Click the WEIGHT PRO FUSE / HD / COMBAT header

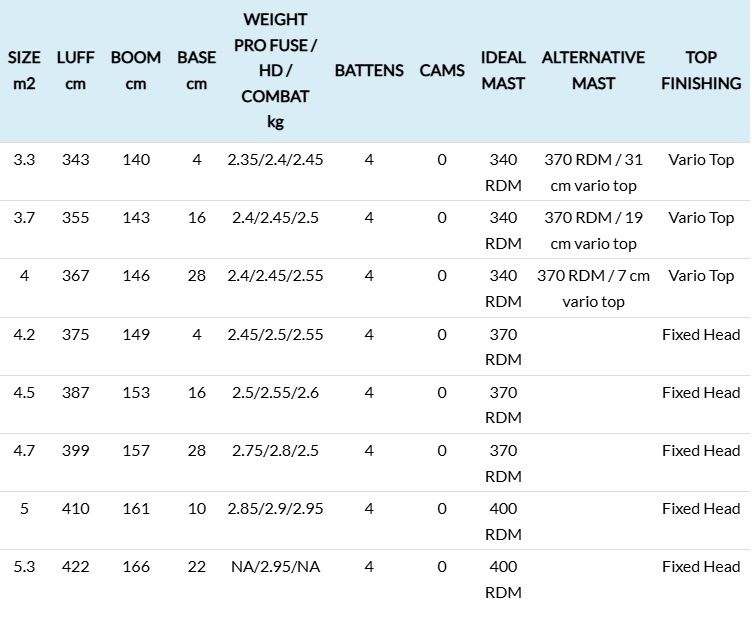(275, 70)
